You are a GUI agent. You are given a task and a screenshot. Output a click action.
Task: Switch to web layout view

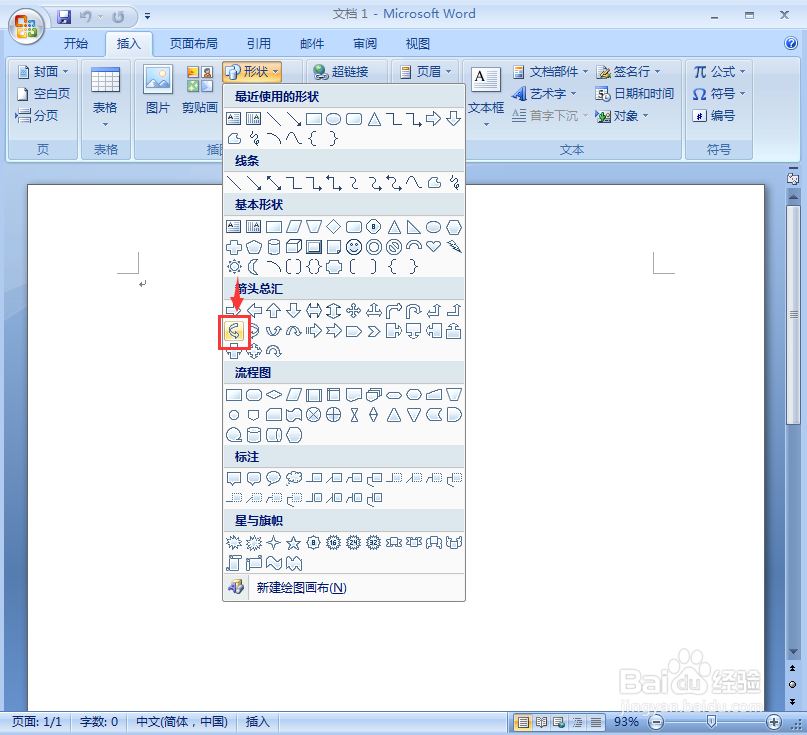[x=559, y=722]
